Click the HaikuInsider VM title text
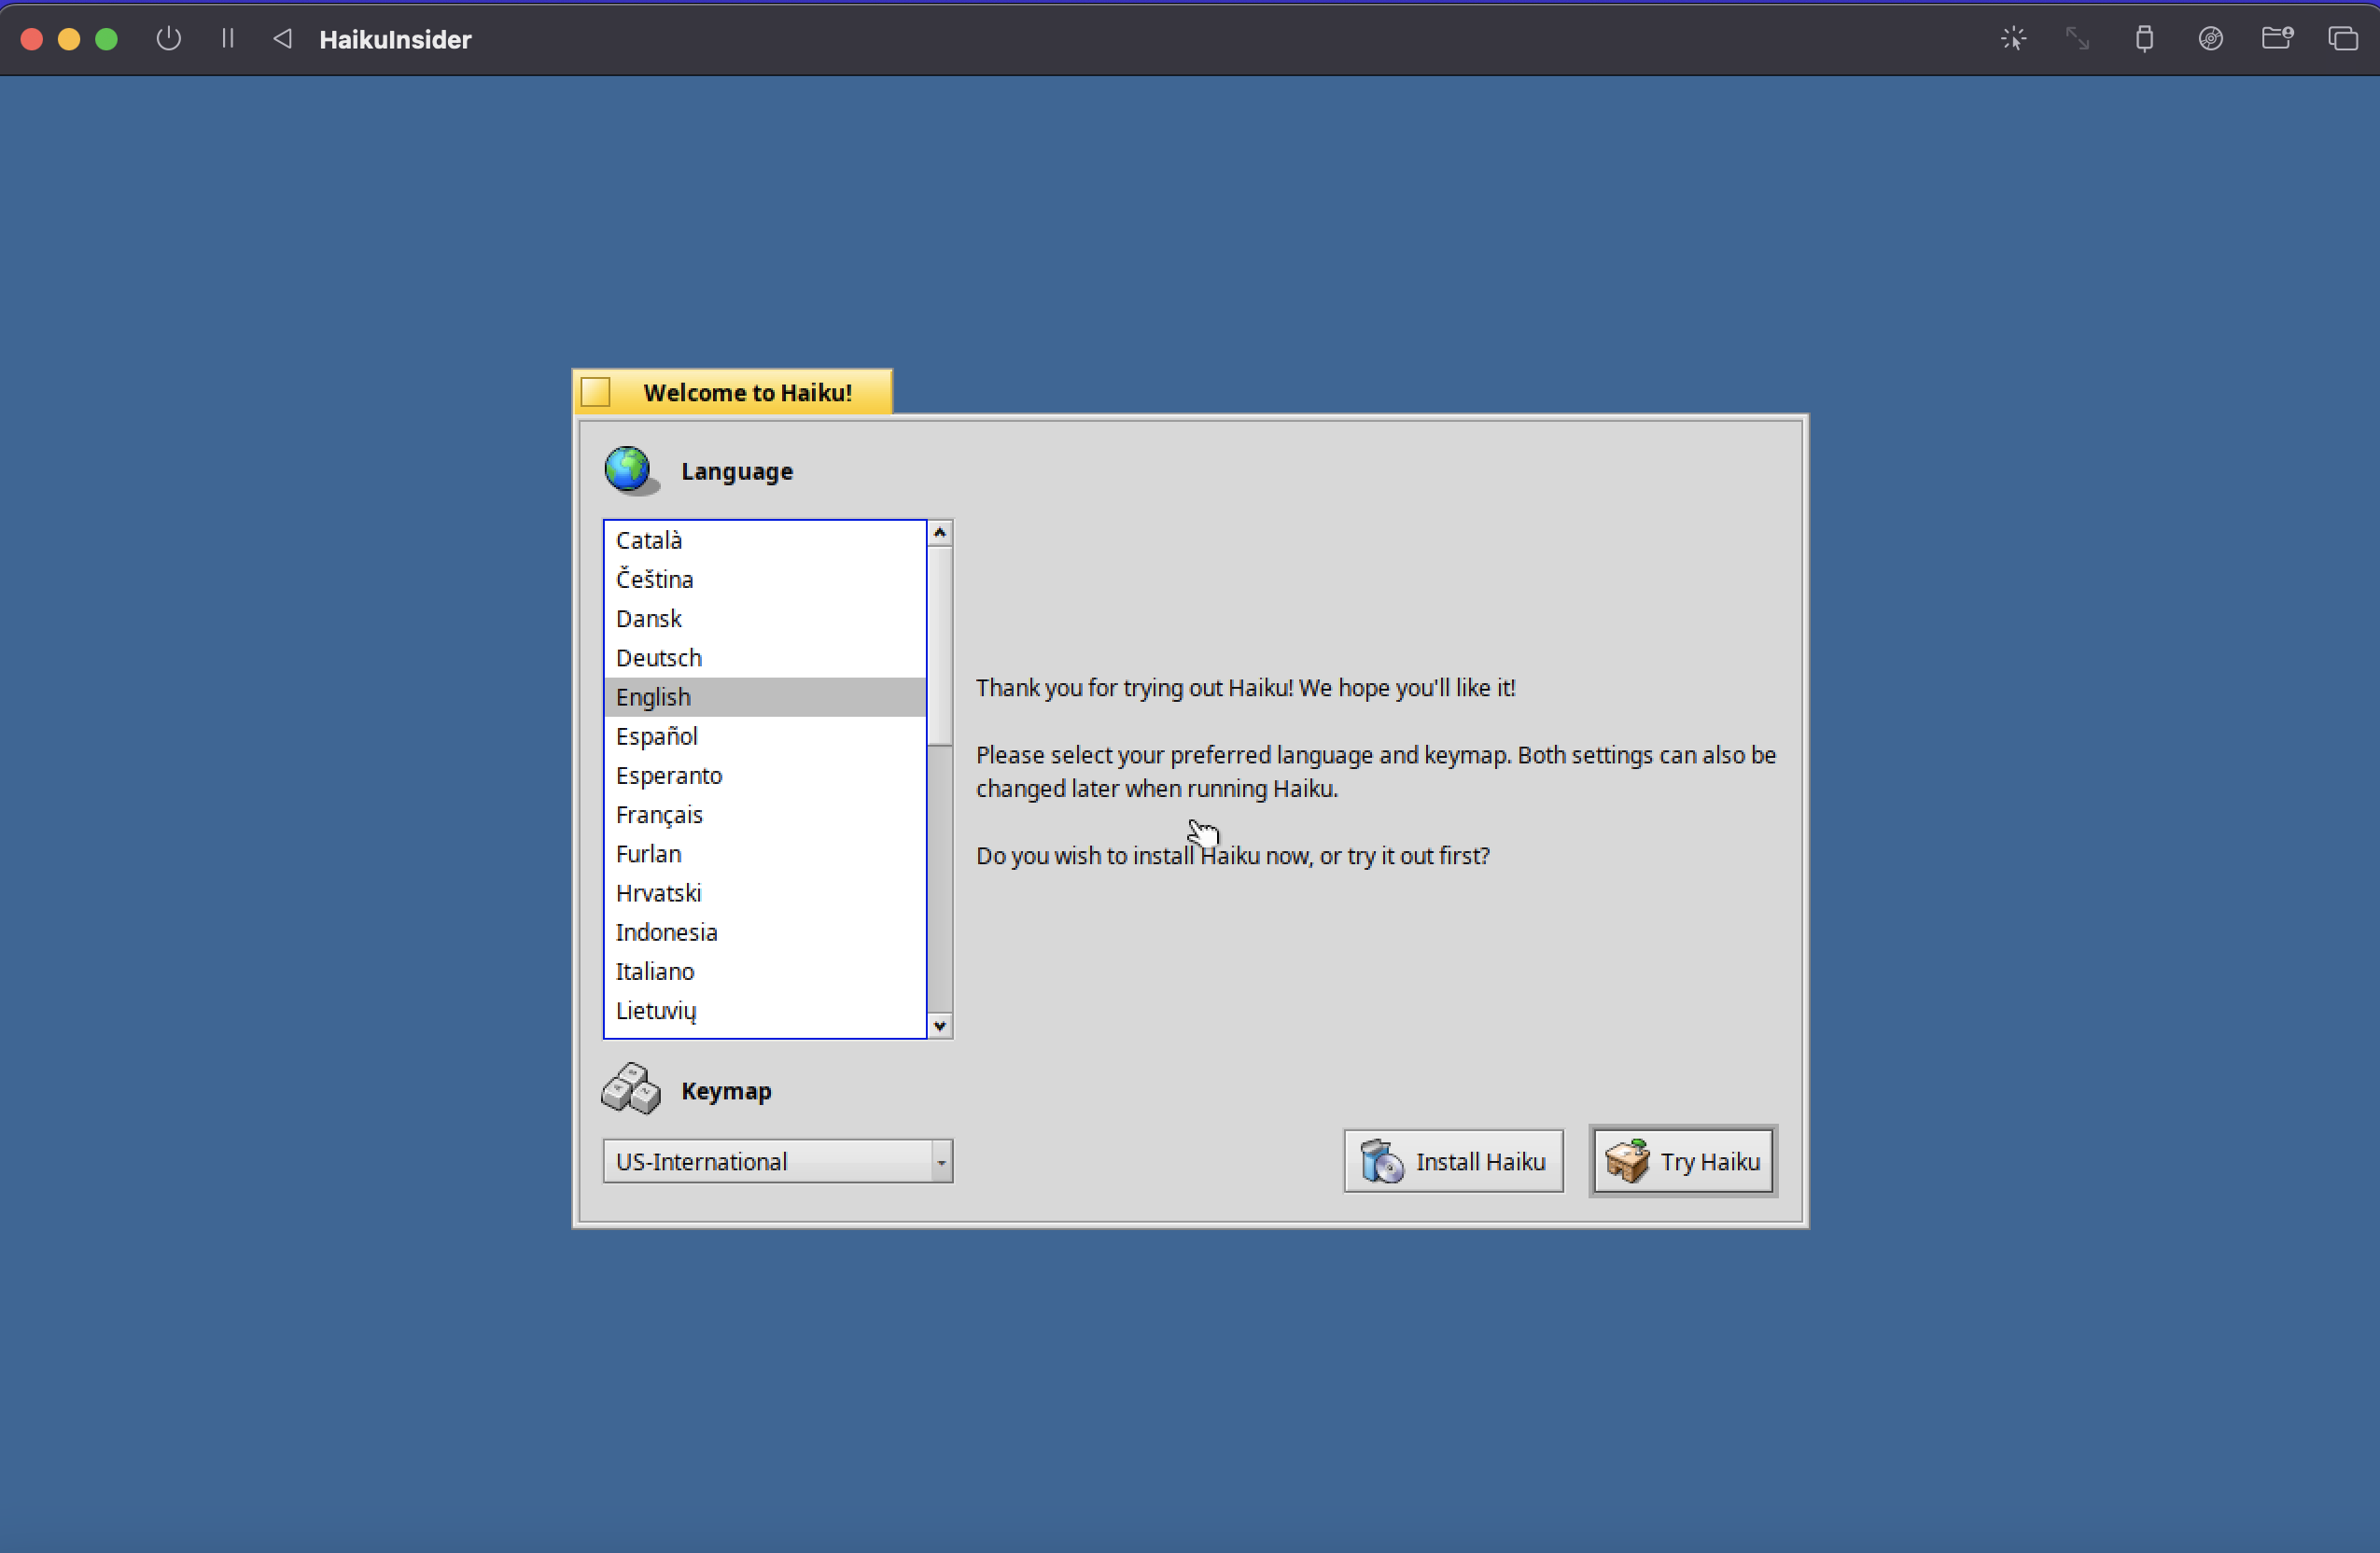 point(395,39)
